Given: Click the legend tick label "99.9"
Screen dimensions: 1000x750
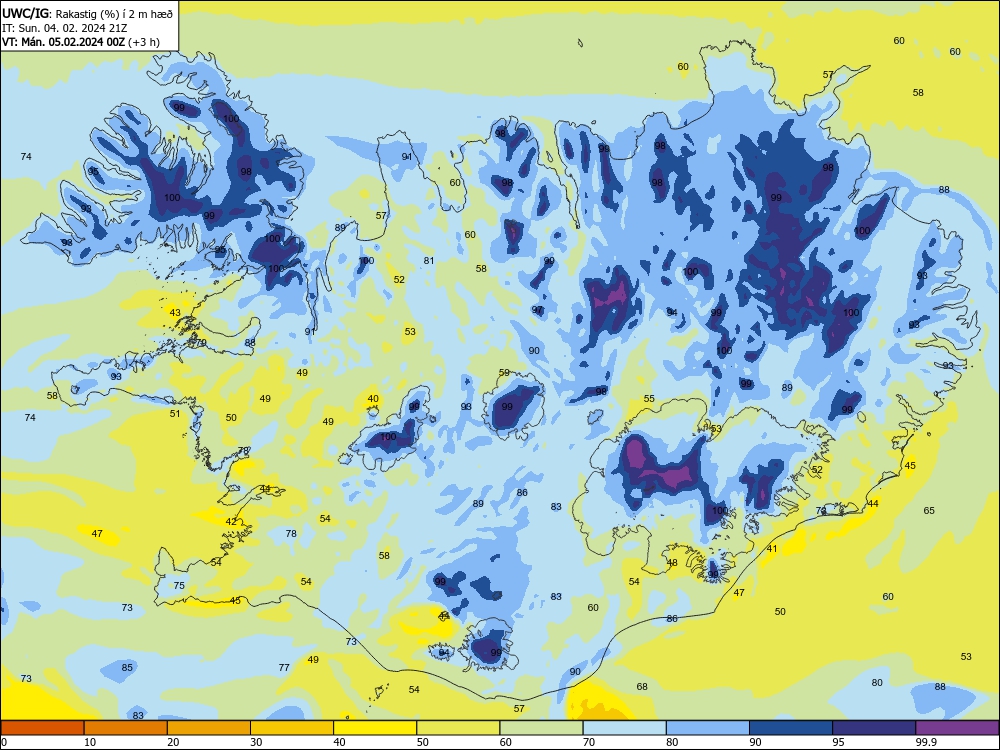Looking at the screenshot, I should [926, 742].
